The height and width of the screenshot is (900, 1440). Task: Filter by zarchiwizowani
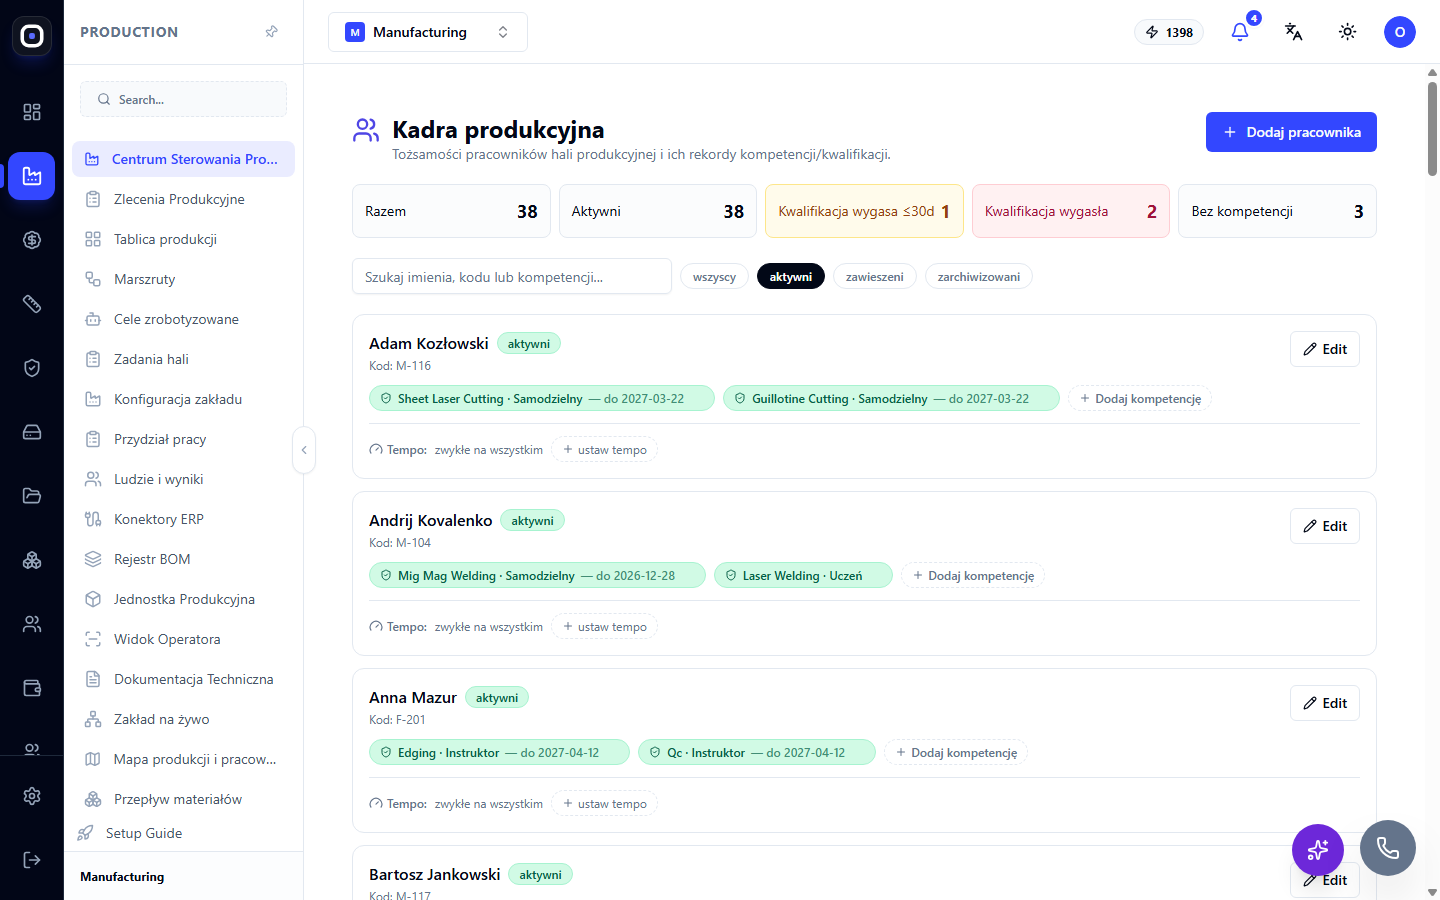(x=979, y=277)
